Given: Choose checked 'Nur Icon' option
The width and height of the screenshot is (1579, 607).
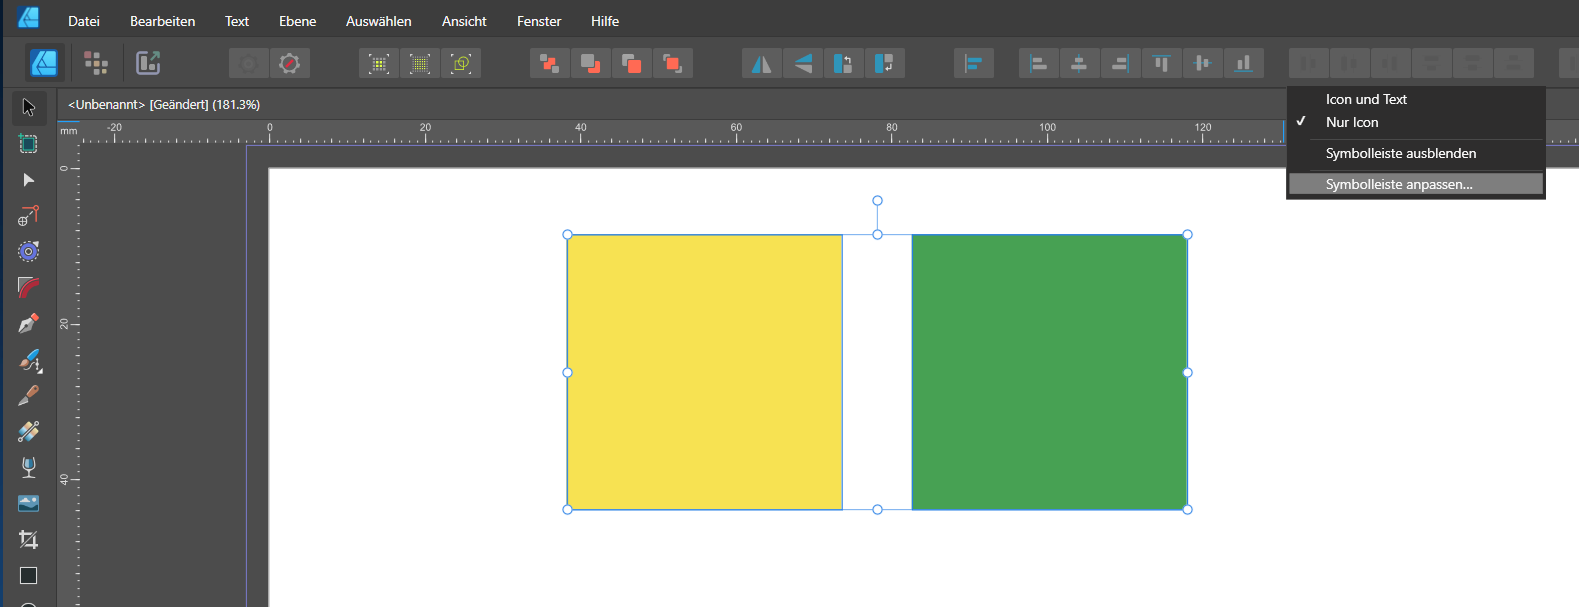Looking at the screenshot, I should click(x=1416, y=122).
